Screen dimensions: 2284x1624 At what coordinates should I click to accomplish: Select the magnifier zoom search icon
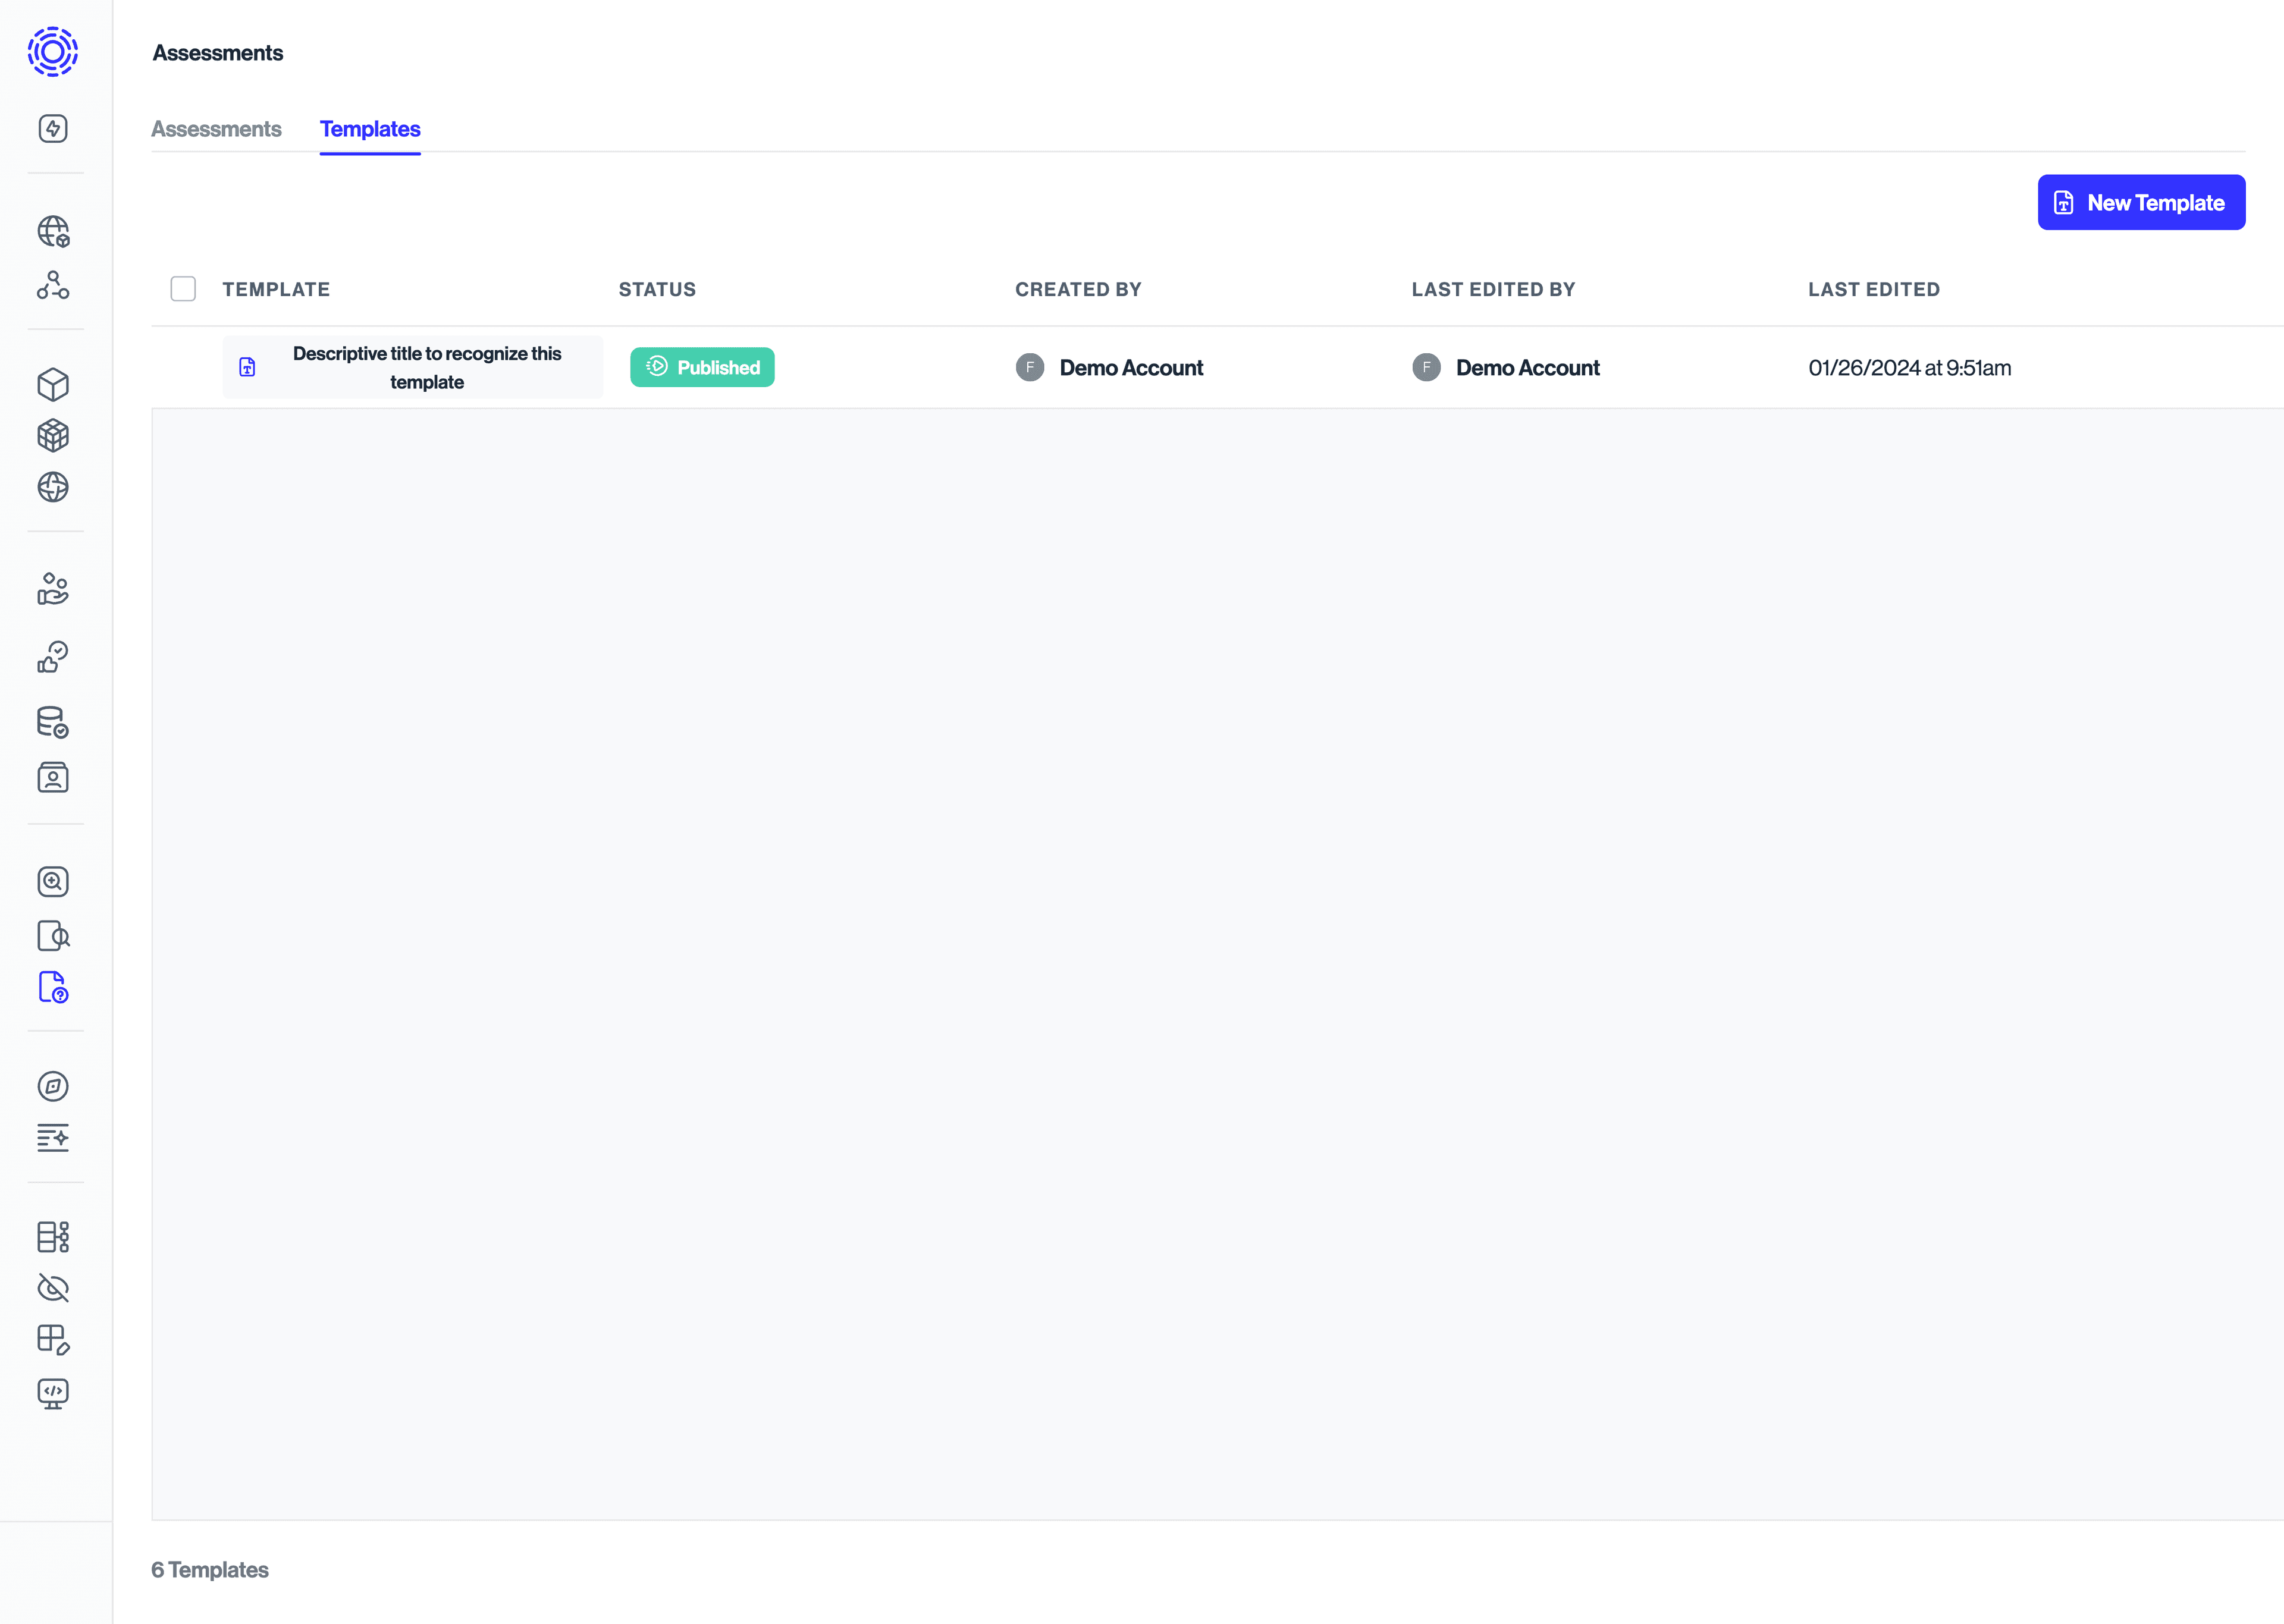pos(52,881)
